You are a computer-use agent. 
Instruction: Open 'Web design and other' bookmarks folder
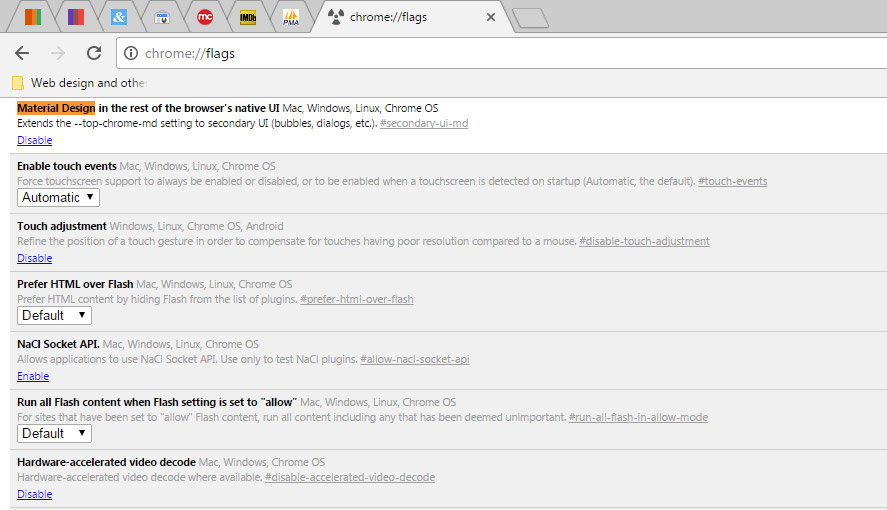pos(79,83)
